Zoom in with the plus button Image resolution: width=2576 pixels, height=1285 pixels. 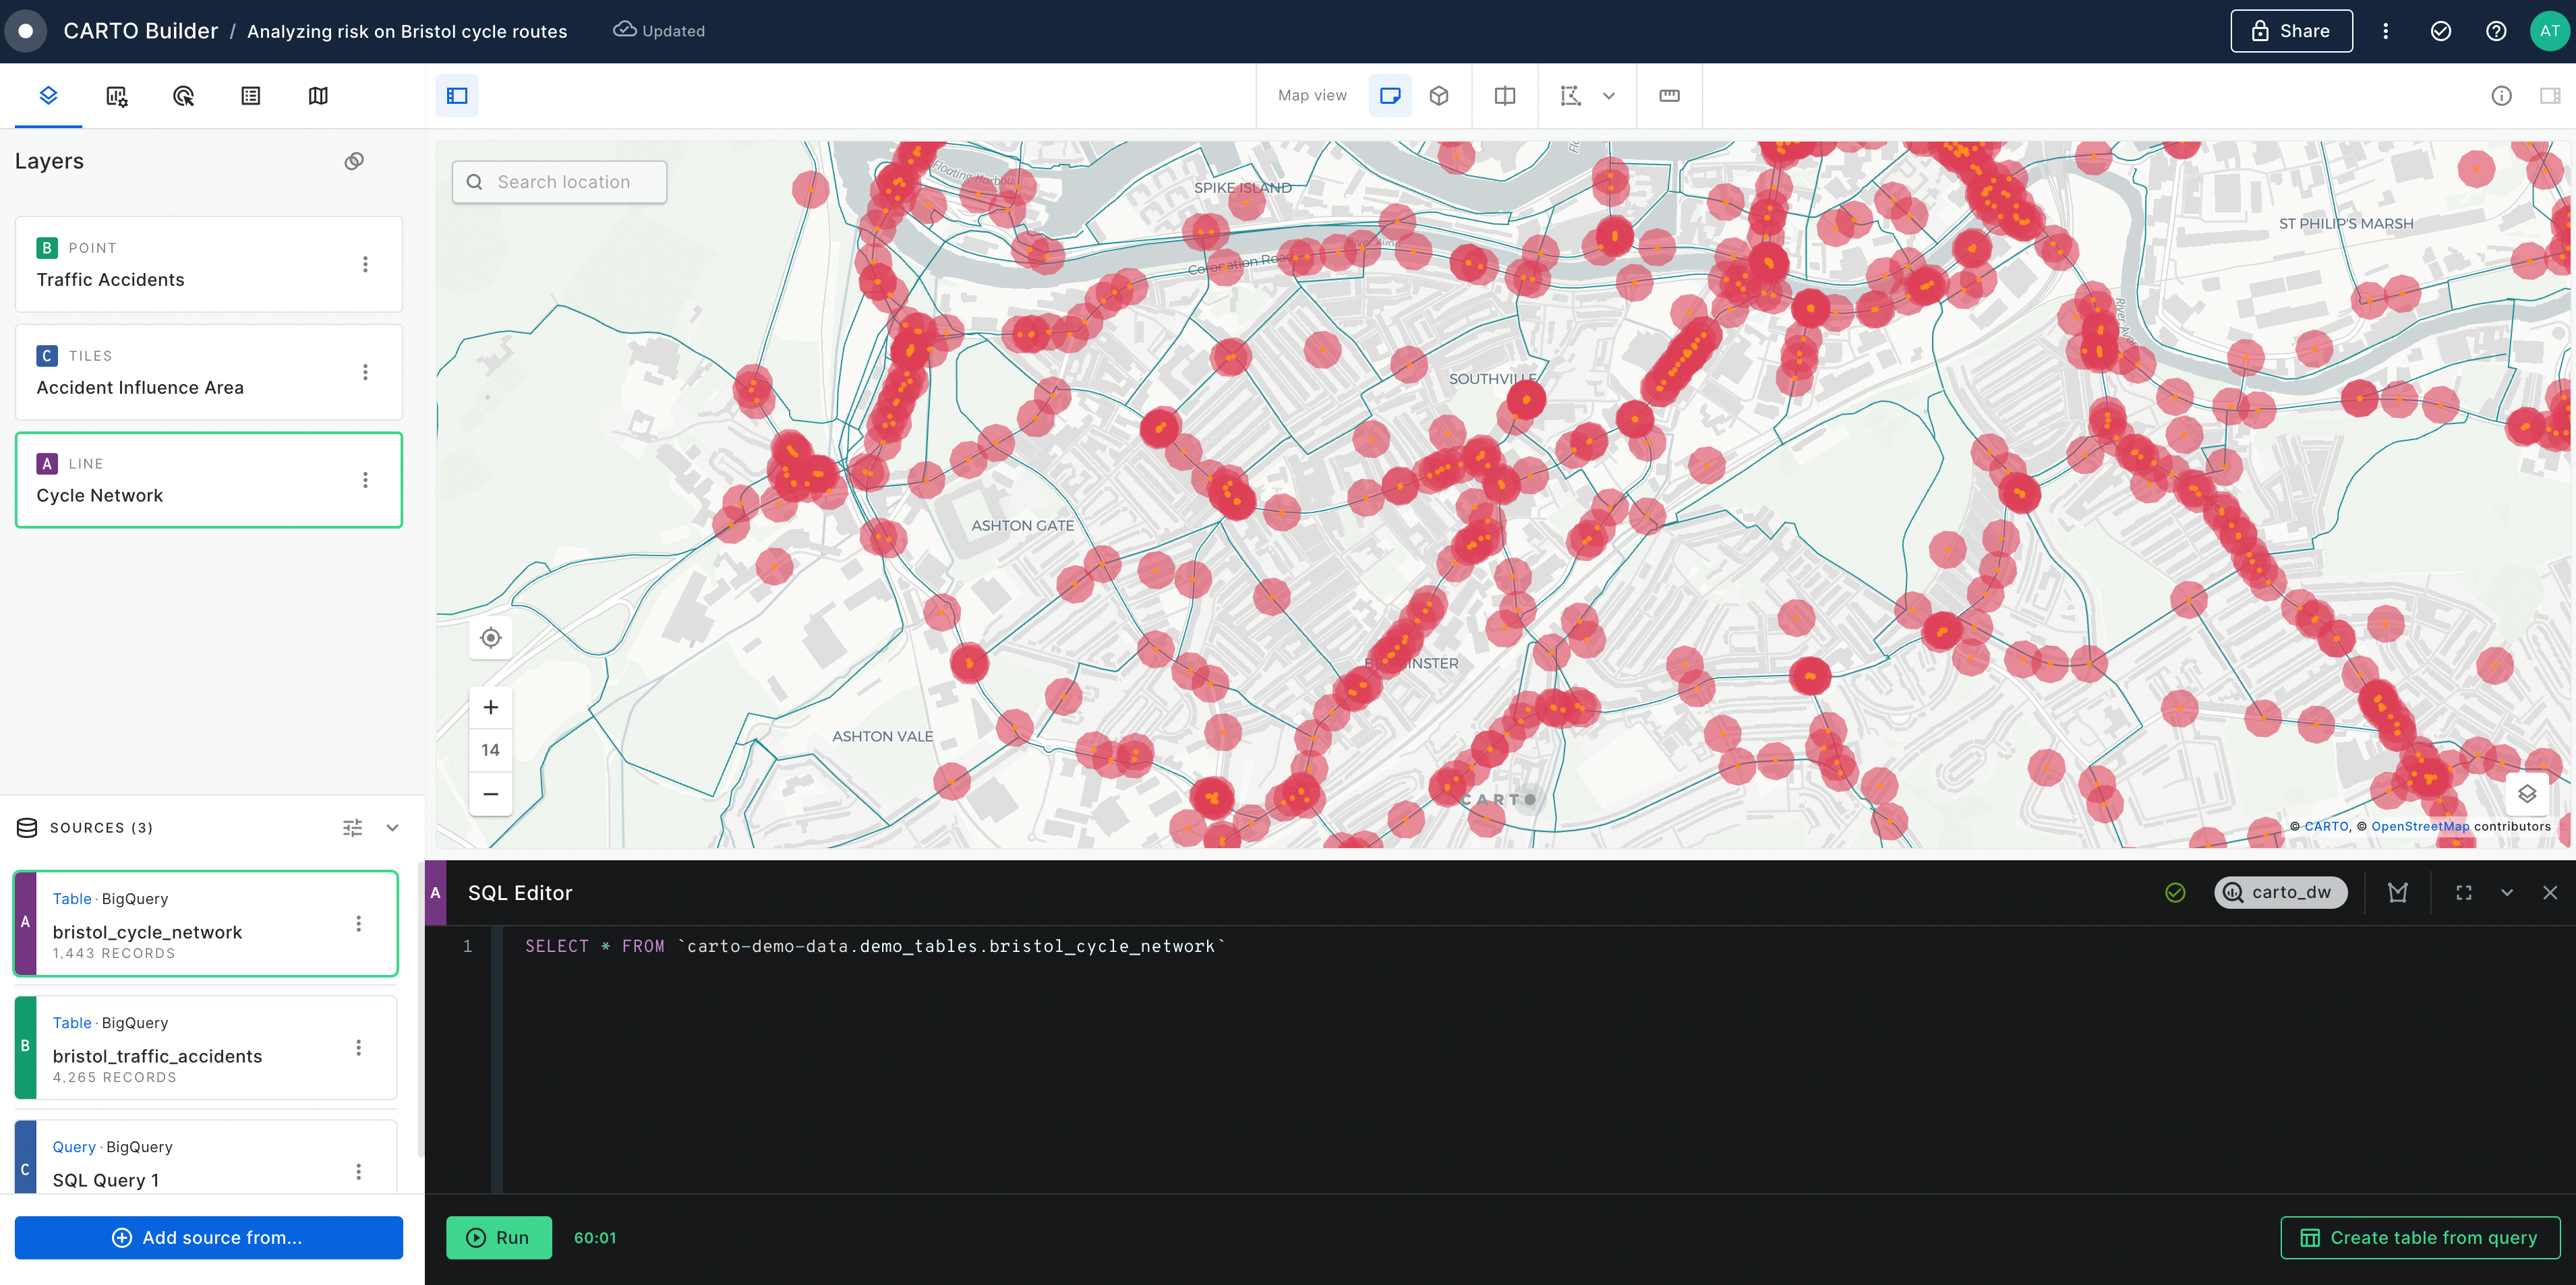(x=490, y=708)
